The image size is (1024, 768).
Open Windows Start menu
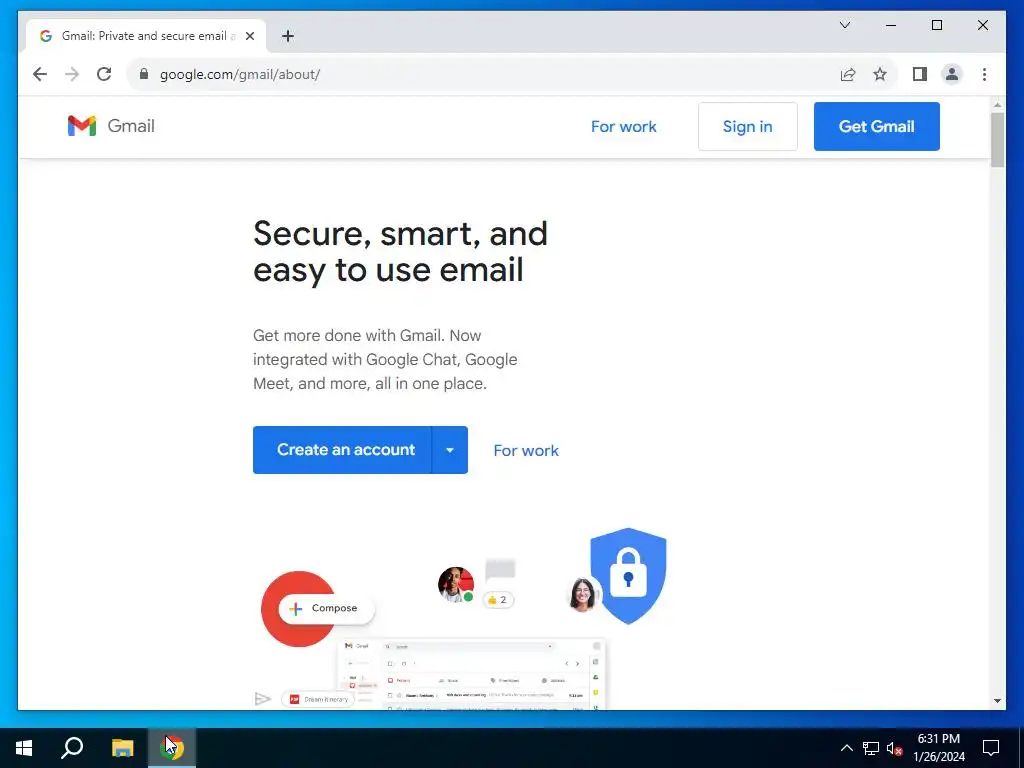coord(24,748)
